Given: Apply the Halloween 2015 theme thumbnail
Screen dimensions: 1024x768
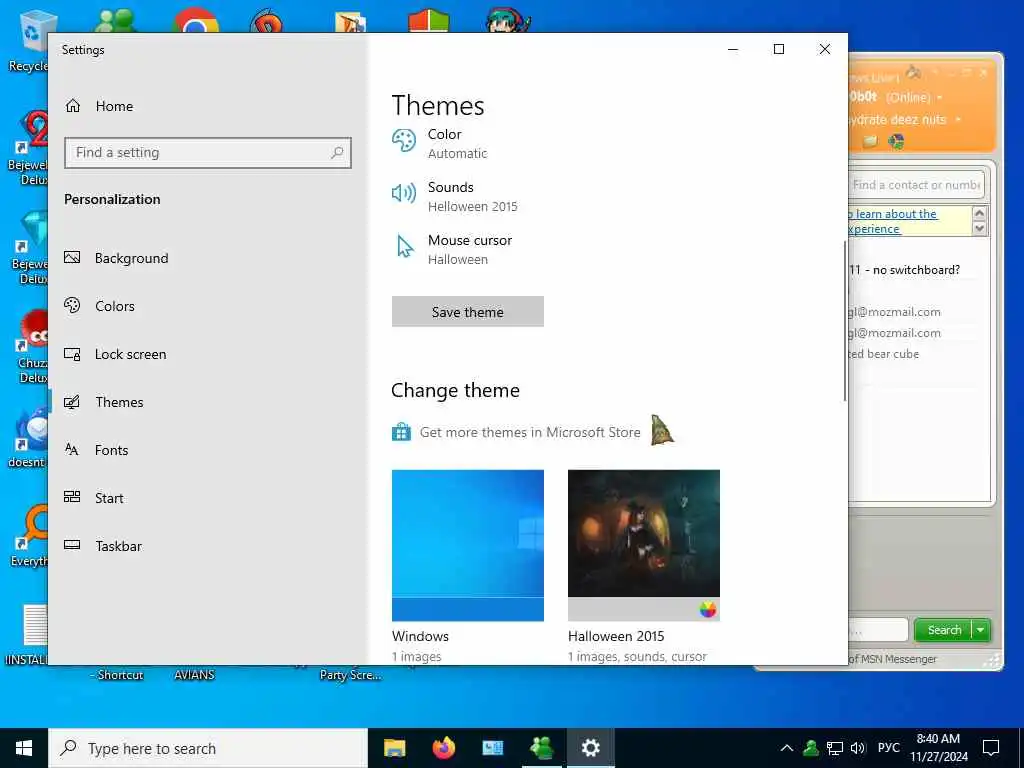Looking at the screenshot, I should click(644, 545).
